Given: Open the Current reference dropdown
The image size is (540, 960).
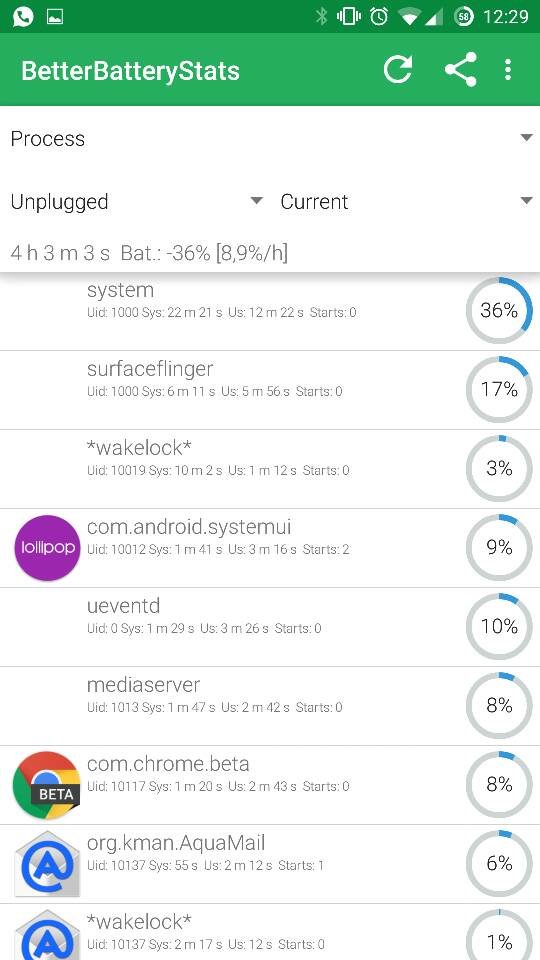Looking at the screenshot, I should [406, 201].
